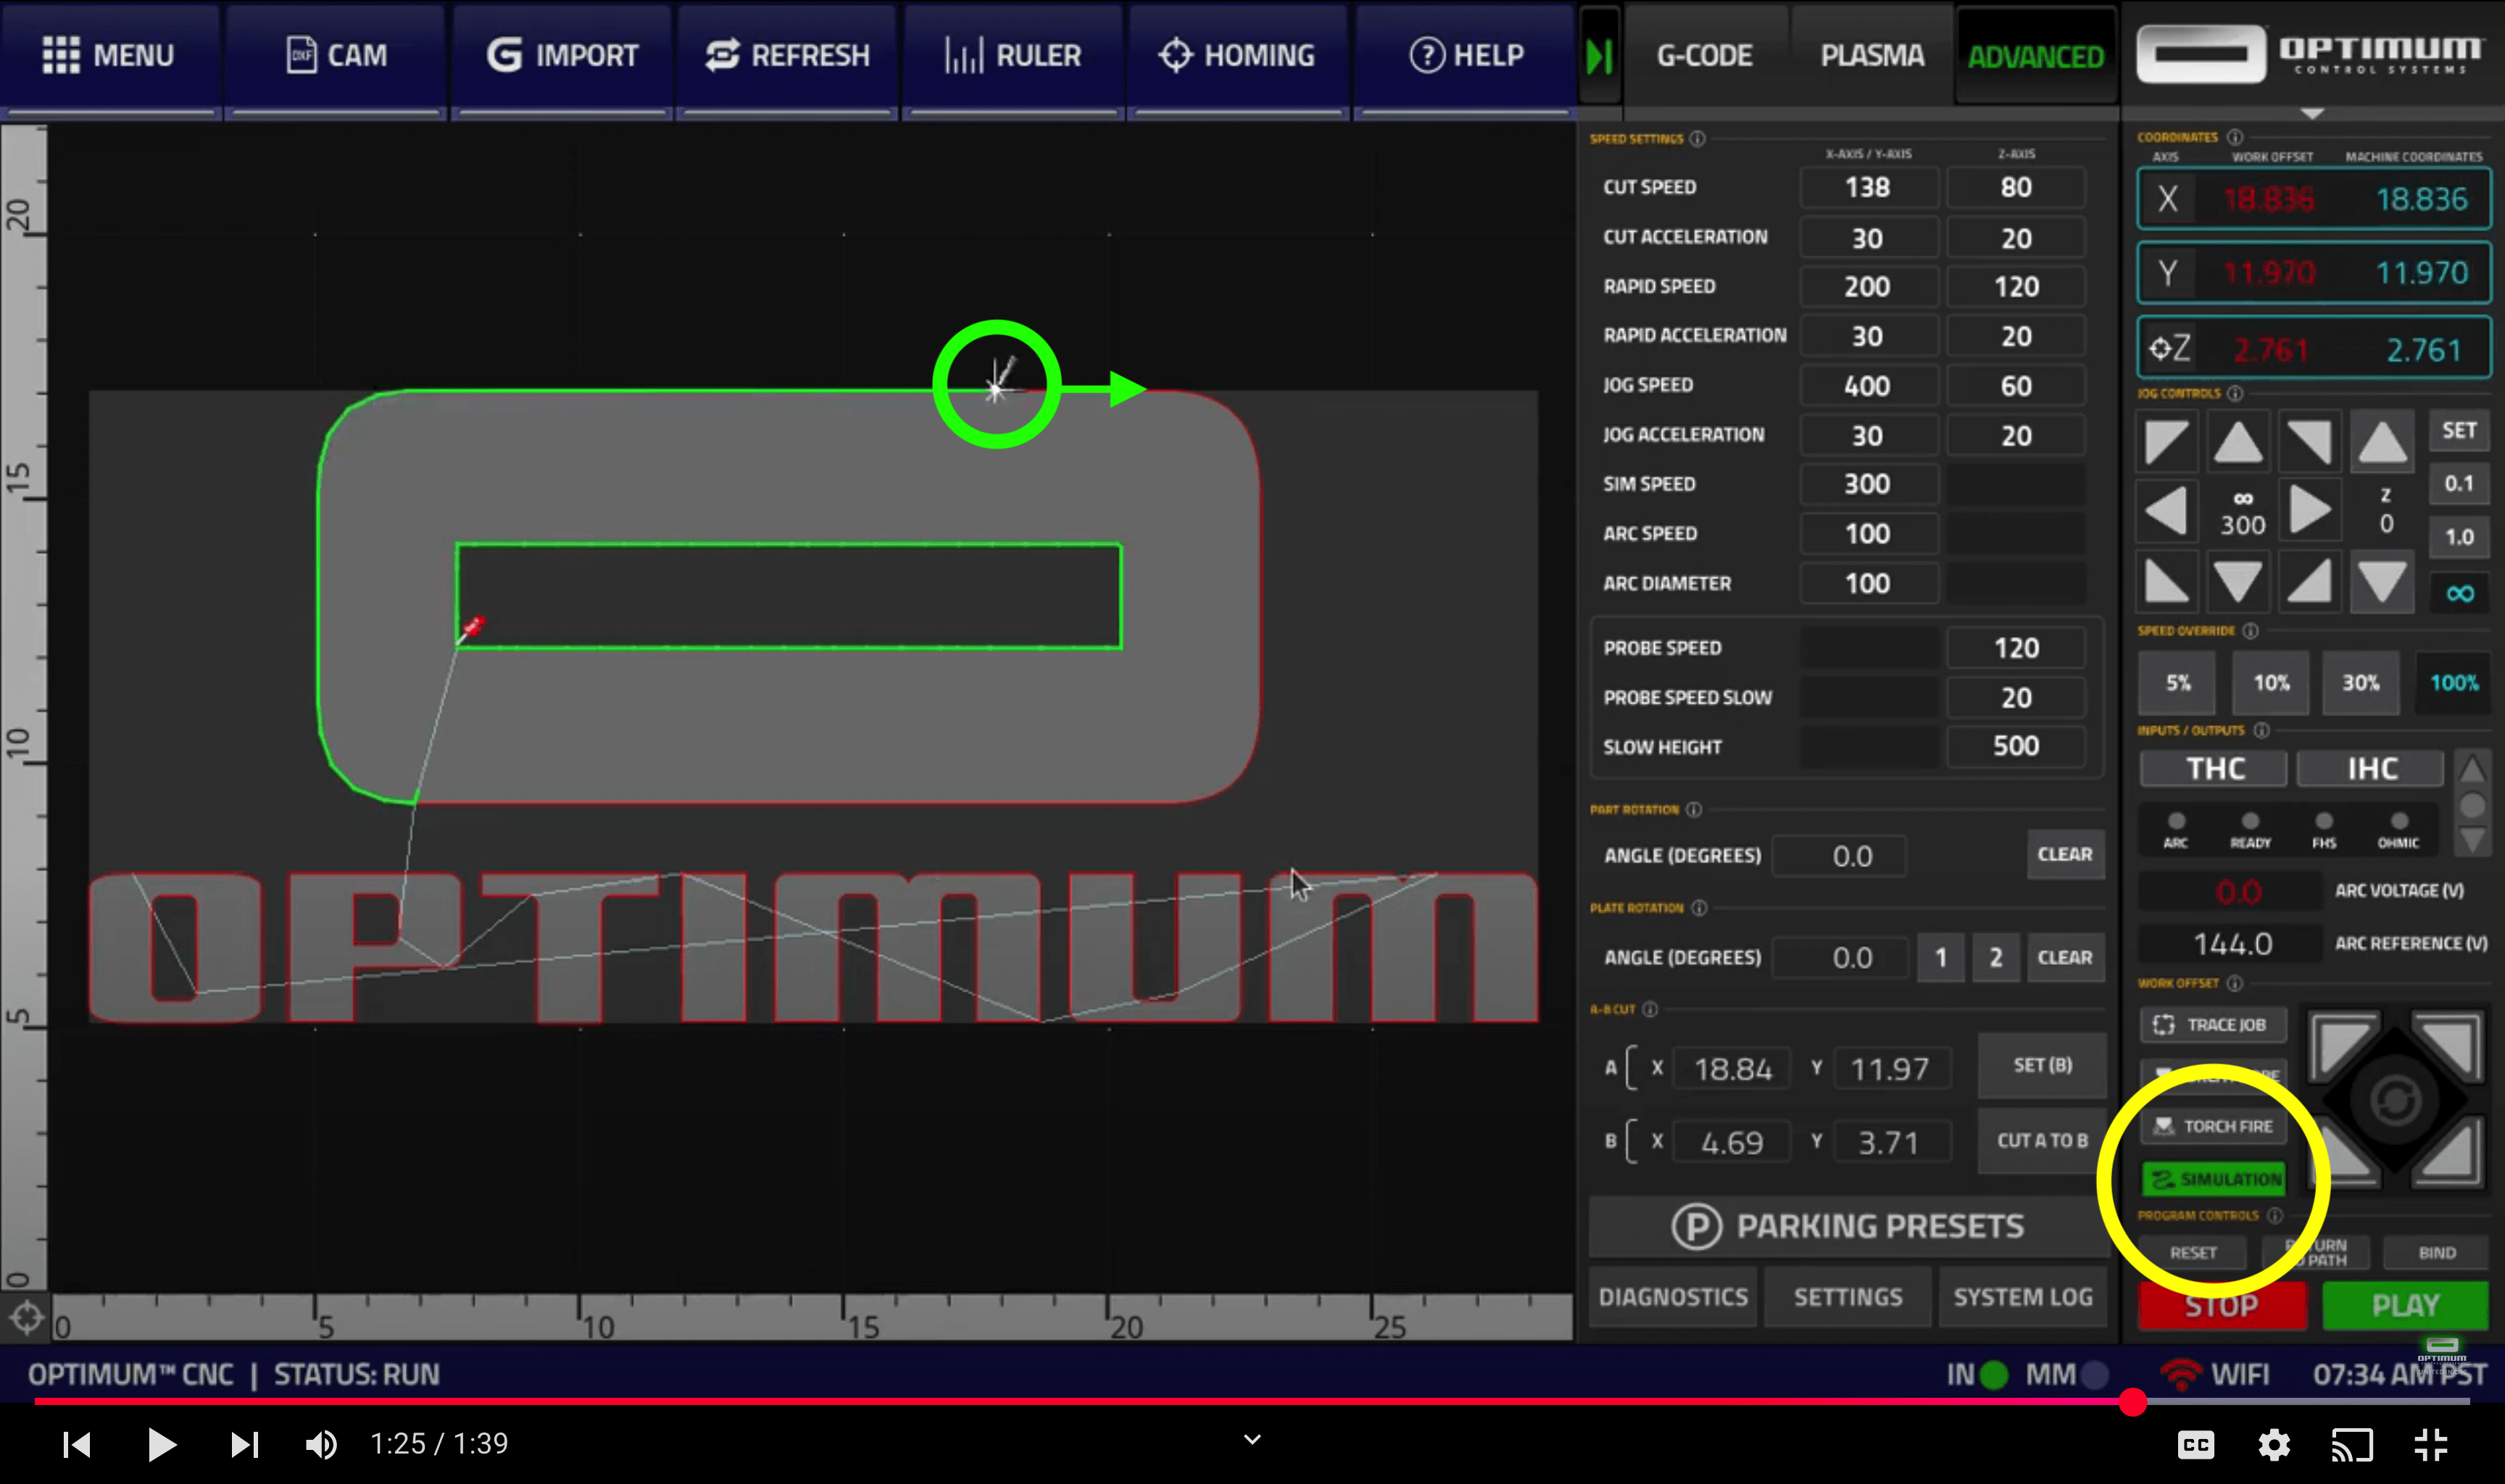Open the G-CODE tab
This screenshot has width=2505, height=1484.
click(x=1704, y=56)
